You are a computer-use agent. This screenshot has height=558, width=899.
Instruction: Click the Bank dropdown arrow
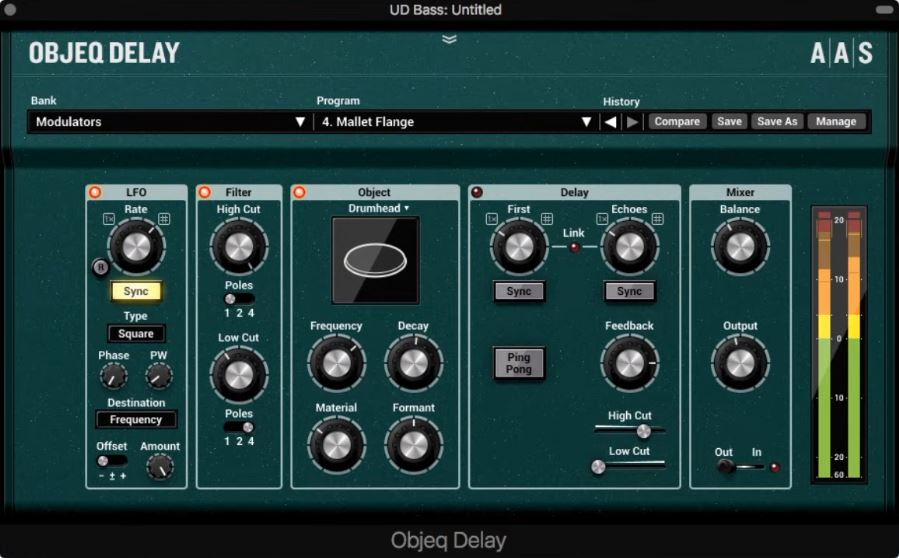coord(300,122)
